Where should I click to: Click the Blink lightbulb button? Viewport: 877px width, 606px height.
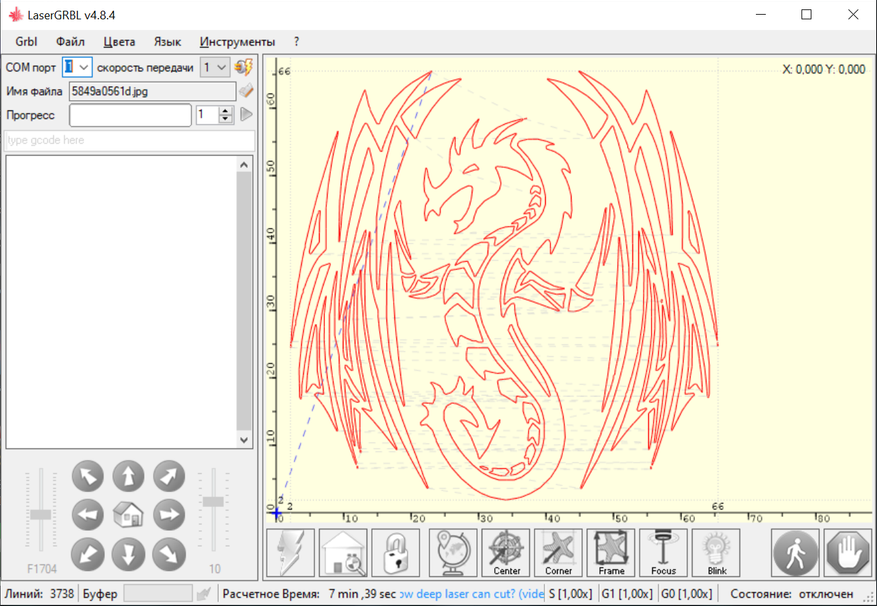(x=715, y=553)
